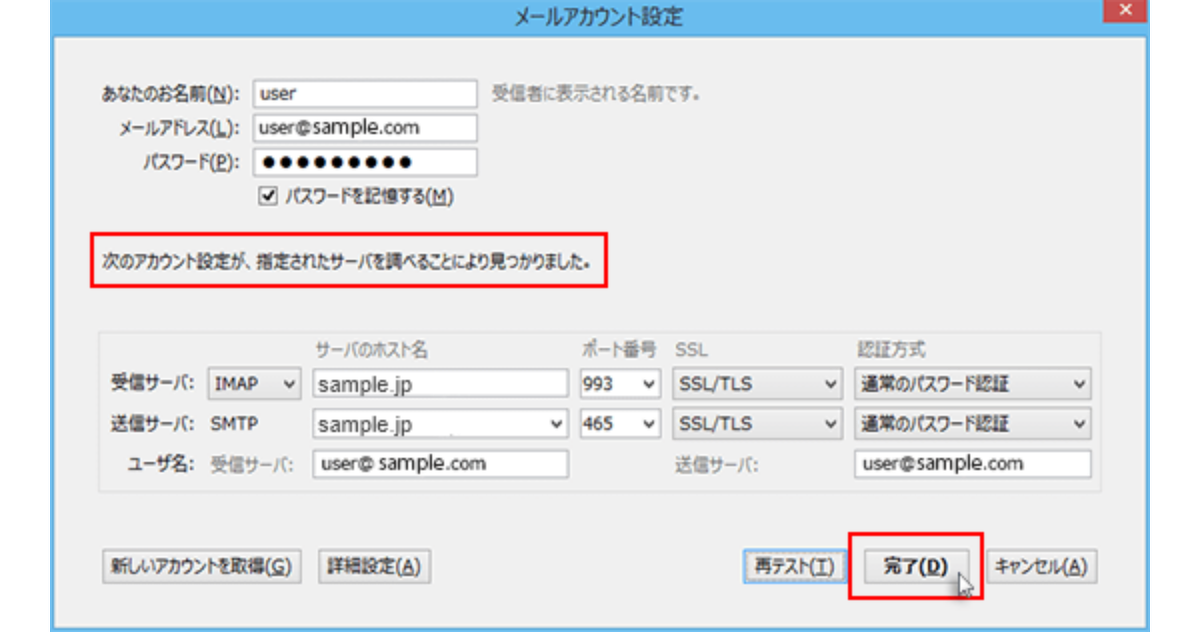The image size is (1200, 632).
Task: Click the outgoing server username field
Action: pos(971,464)
